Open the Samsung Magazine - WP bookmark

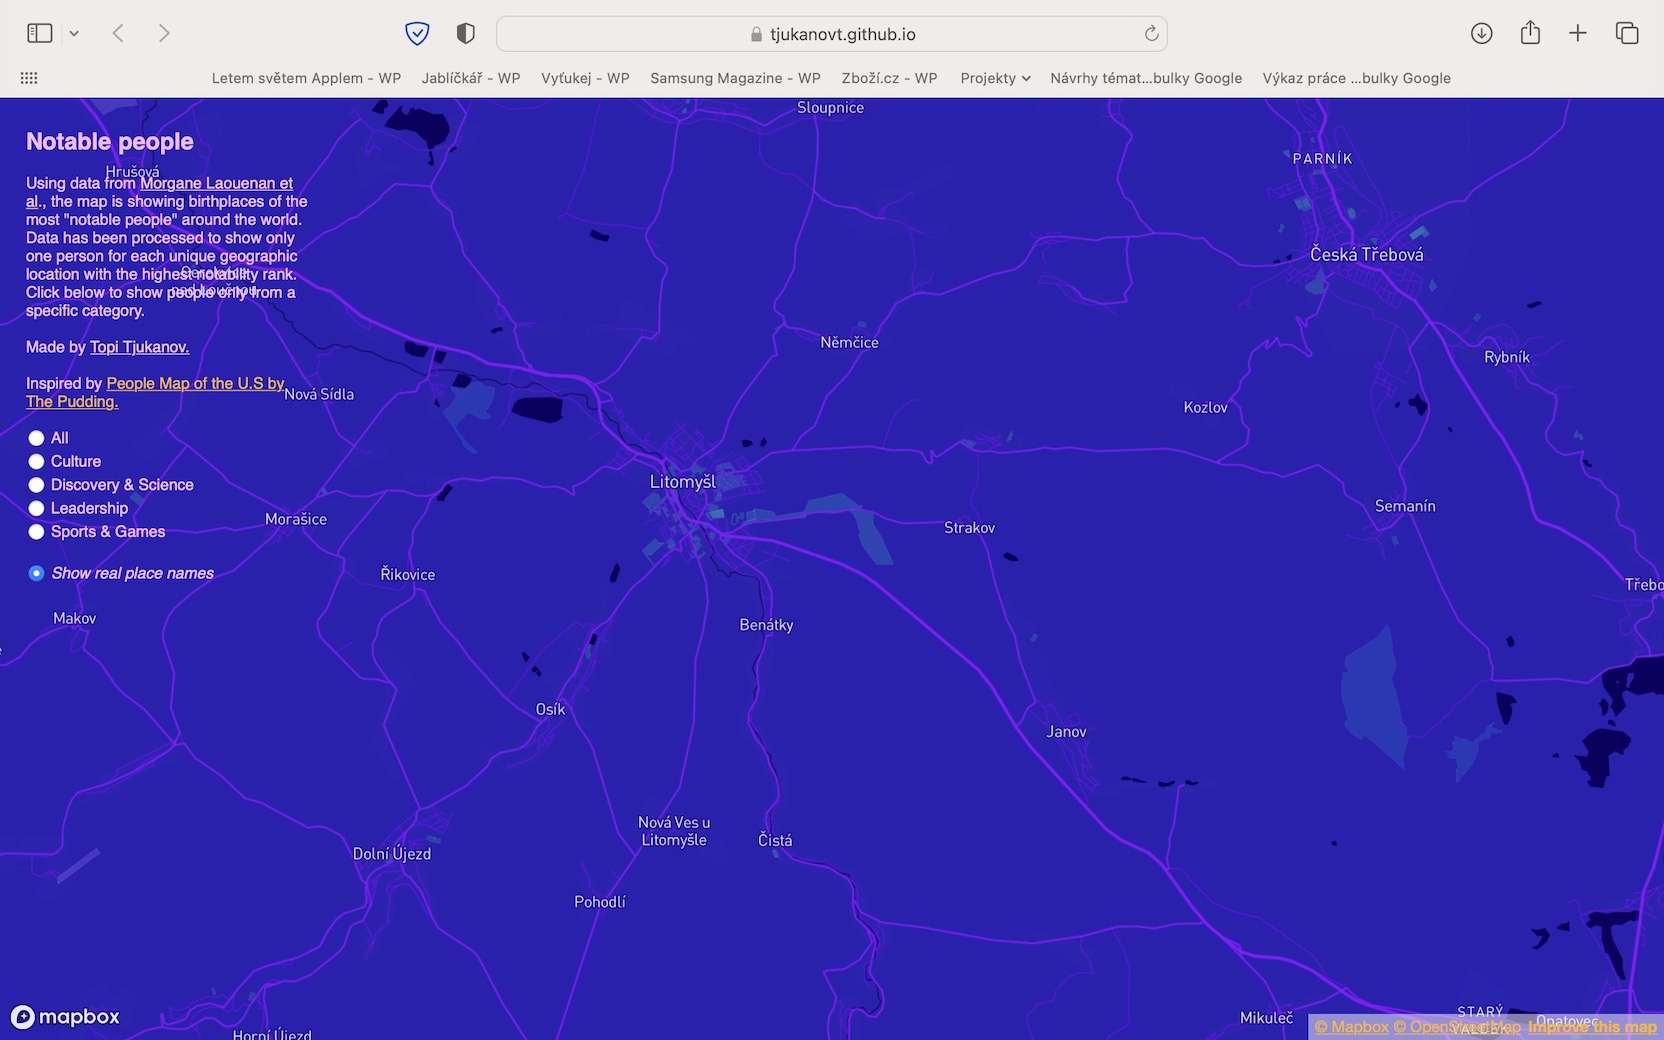pos(735,78)
